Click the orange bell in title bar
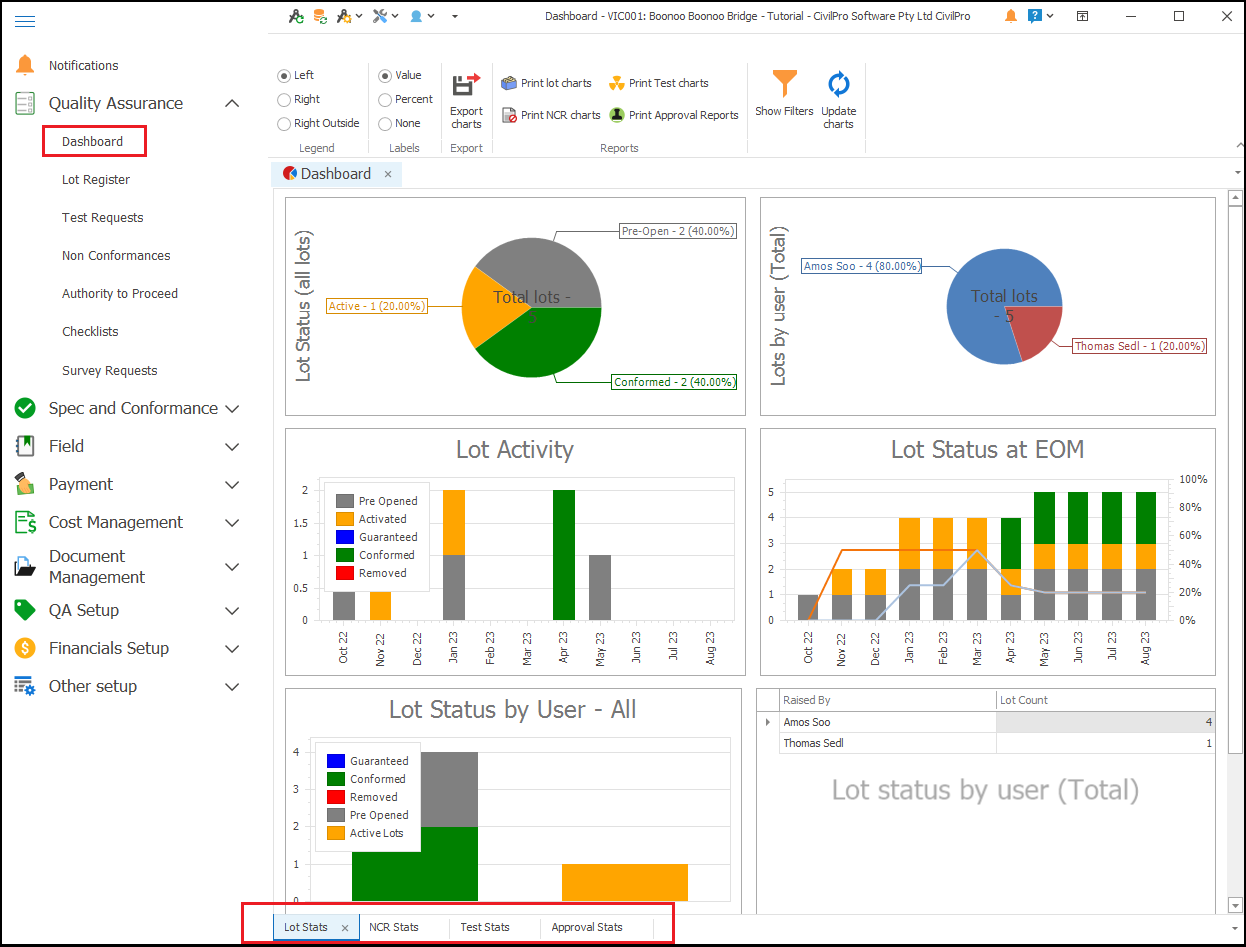The image size is (1246, 947). tap(1011, 16)
